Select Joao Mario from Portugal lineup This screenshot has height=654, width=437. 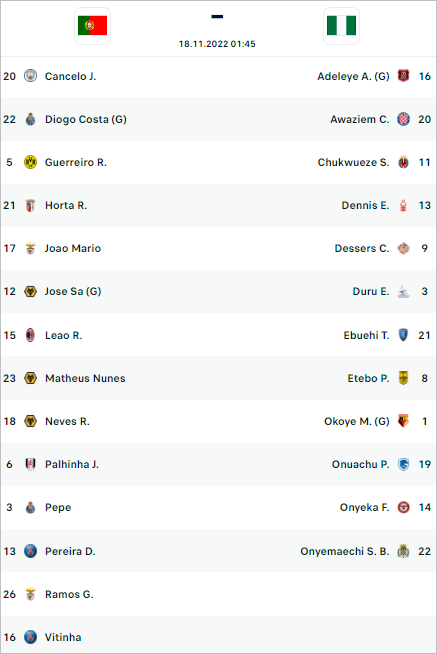click(73, 248)
